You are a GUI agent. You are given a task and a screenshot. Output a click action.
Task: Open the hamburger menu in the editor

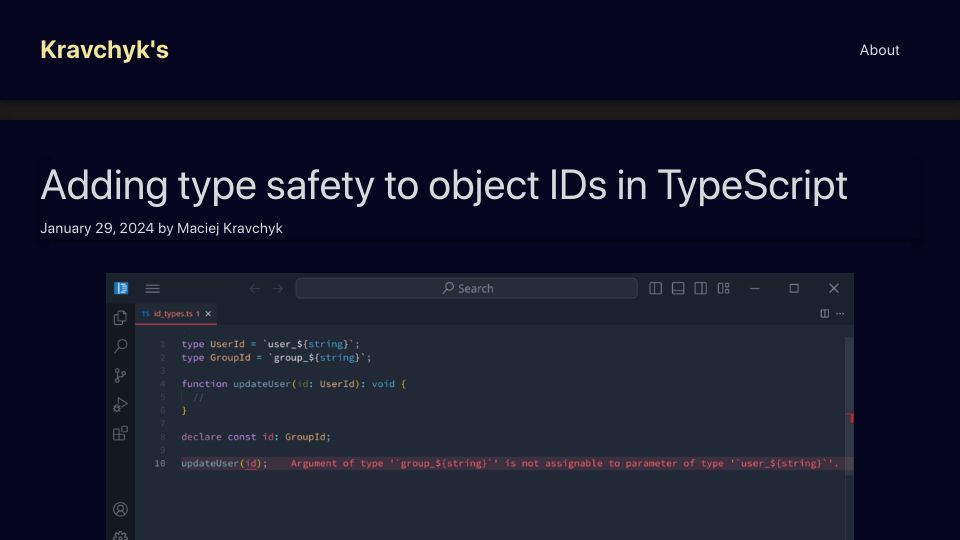coord(152,288)
